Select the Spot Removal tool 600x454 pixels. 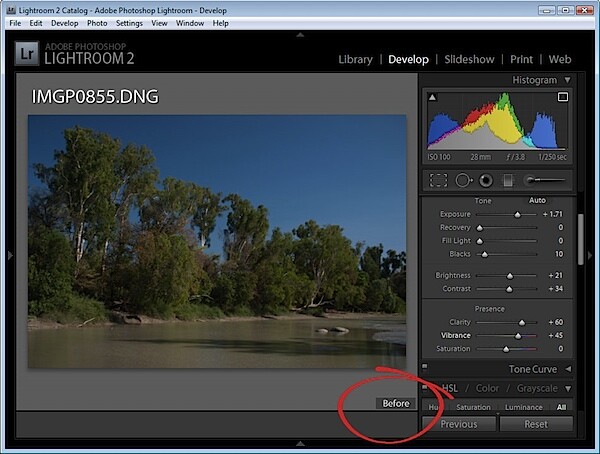463,180
